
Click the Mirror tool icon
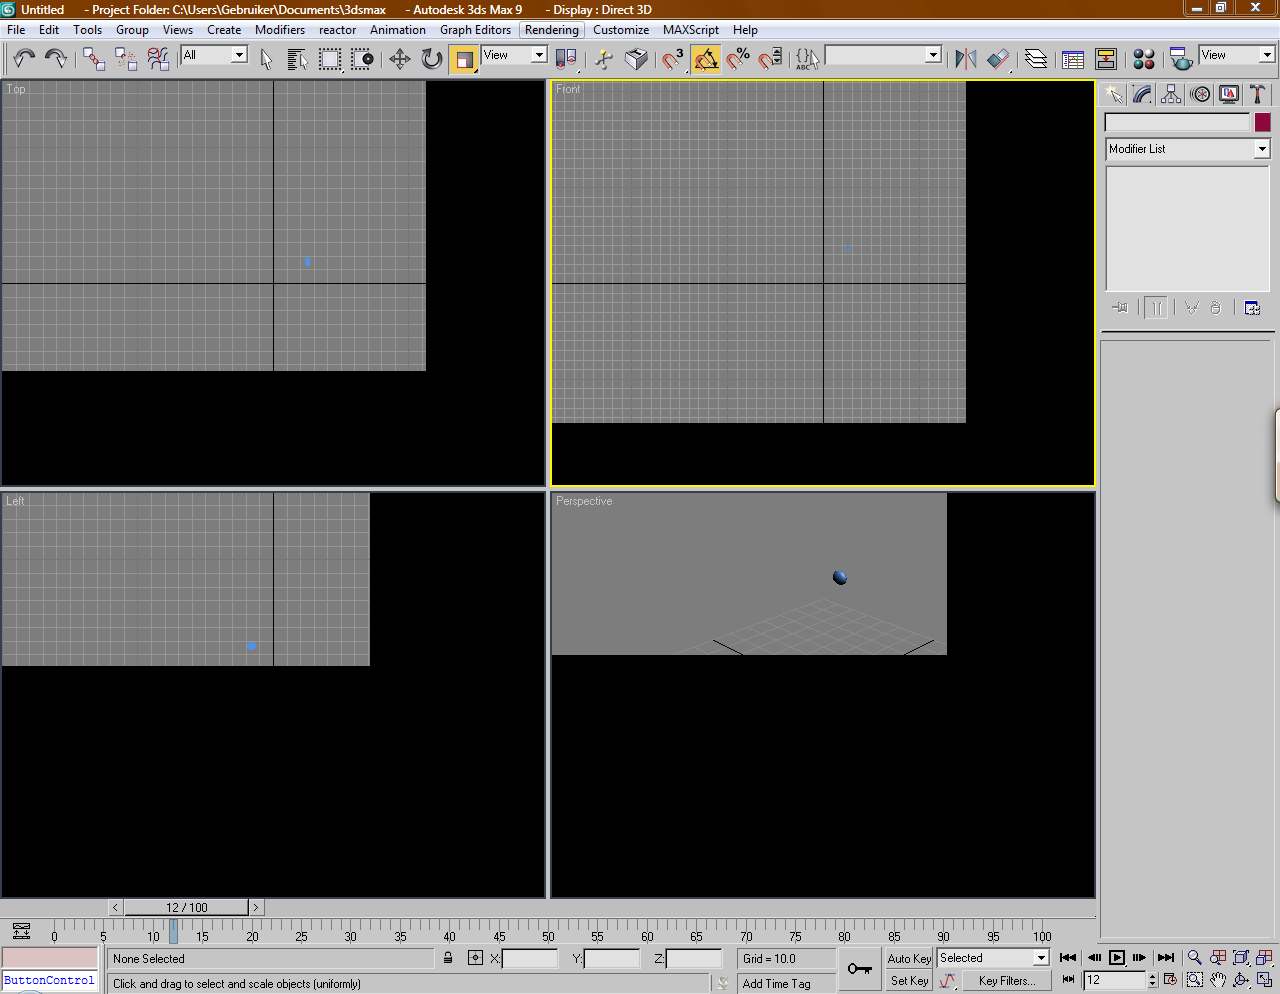(965, 59)
